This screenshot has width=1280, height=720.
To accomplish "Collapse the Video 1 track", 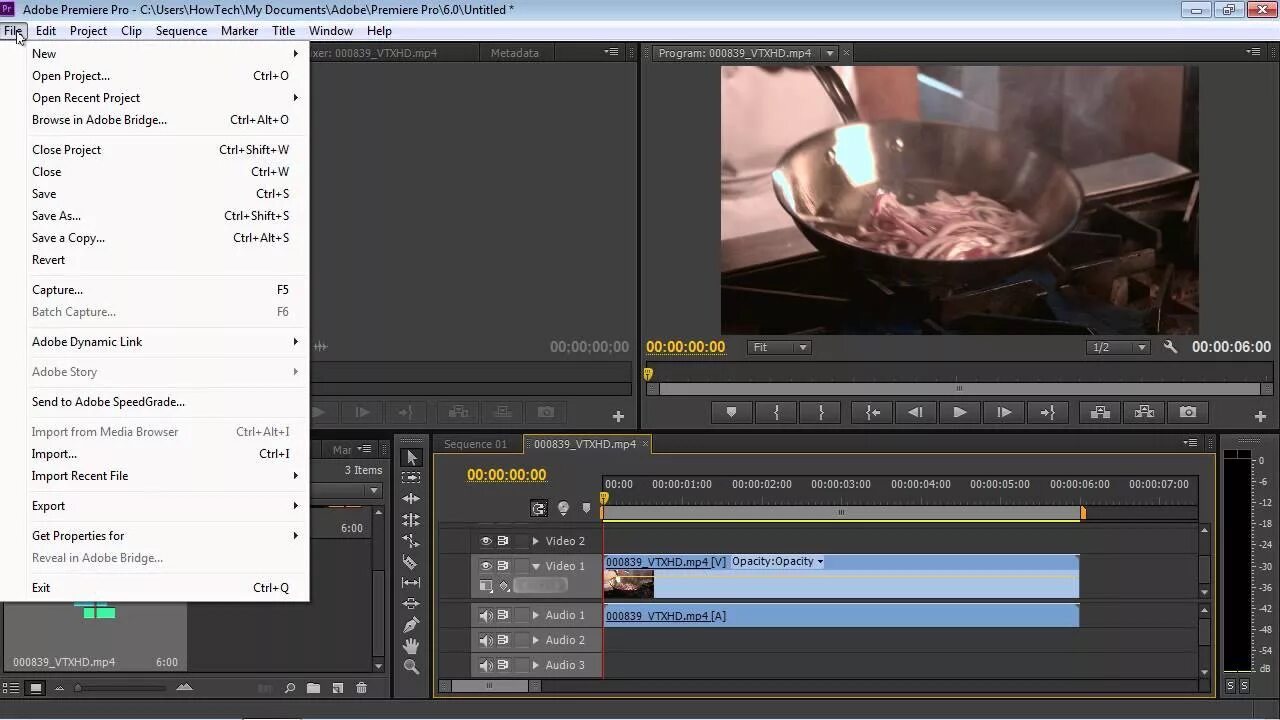I will tap(536, 566).
